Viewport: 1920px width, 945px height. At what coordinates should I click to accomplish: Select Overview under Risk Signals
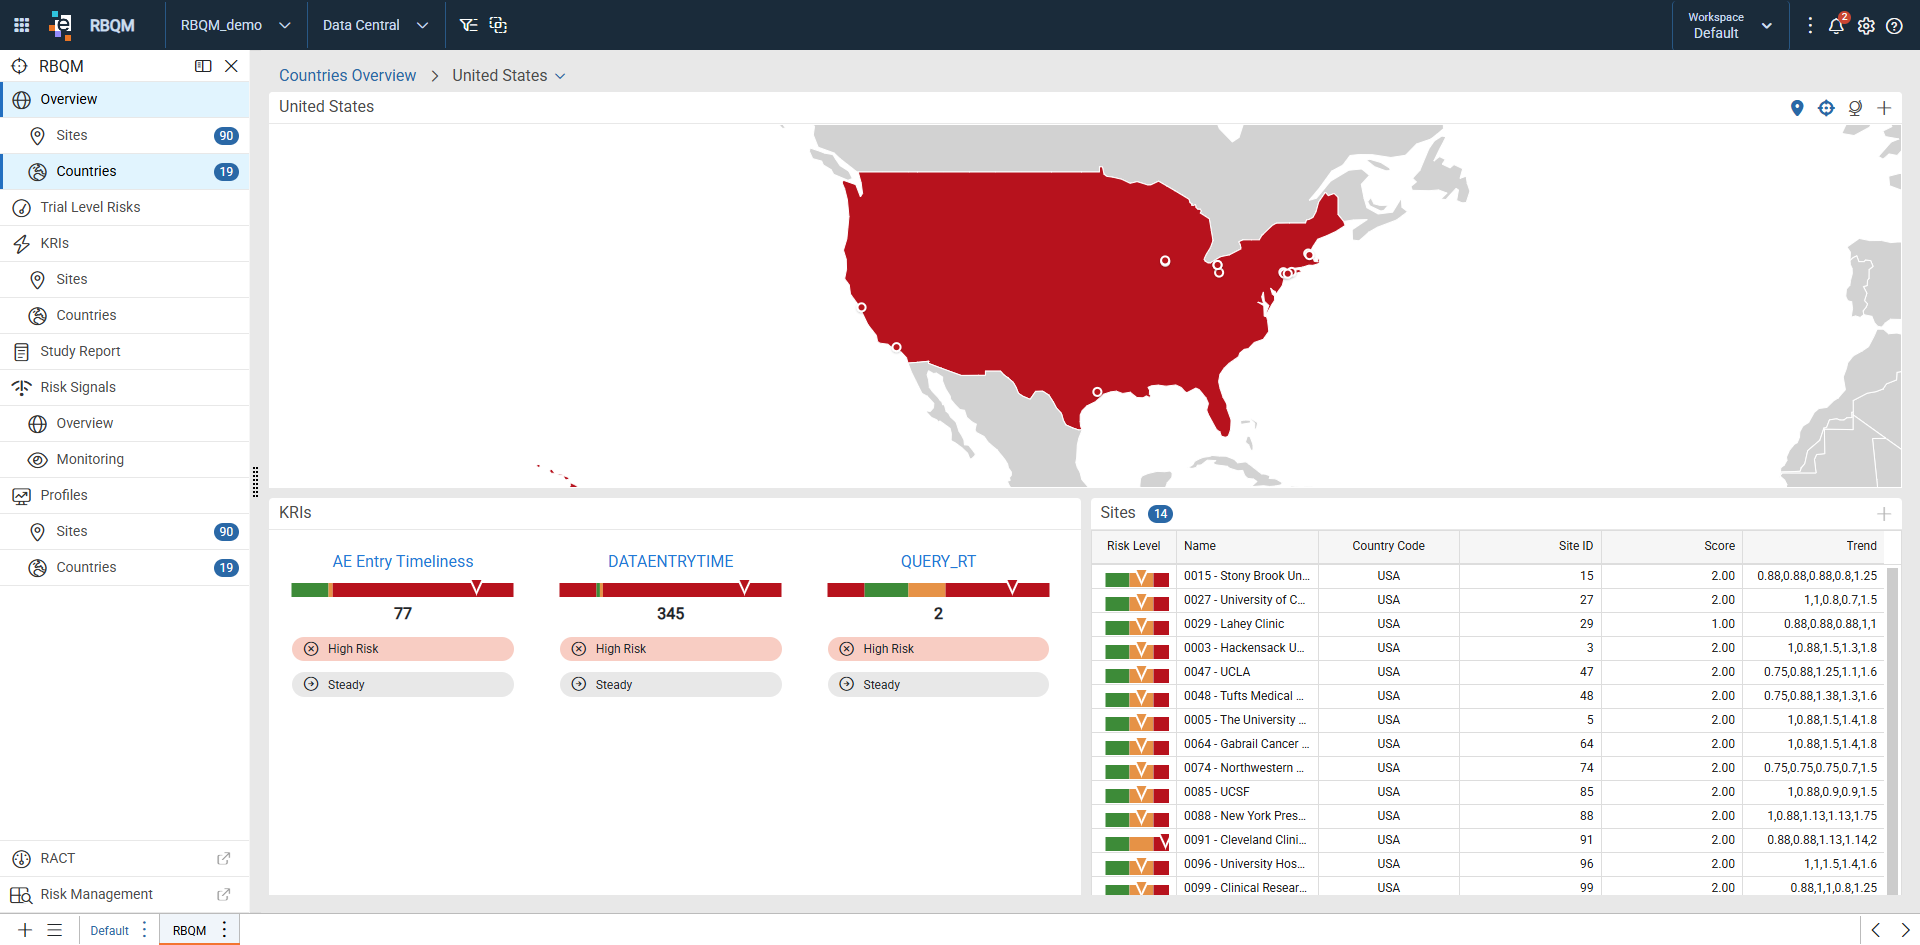125,424
